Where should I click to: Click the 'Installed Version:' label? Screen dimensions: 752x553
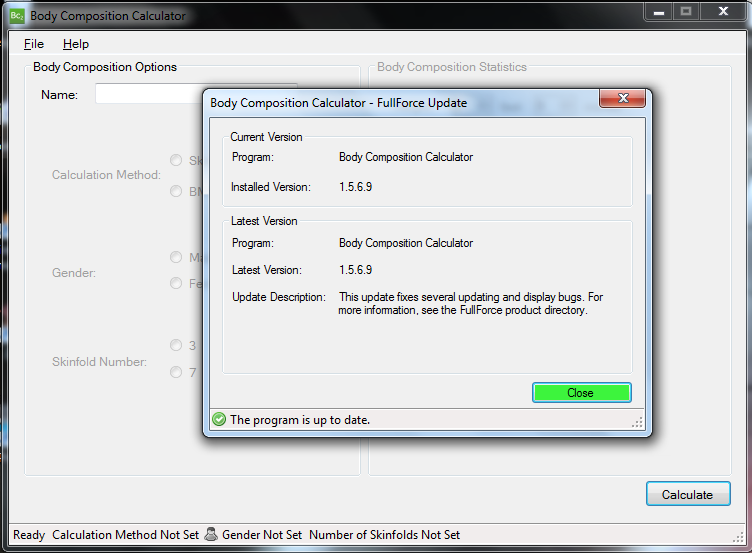tap(270, 187)
